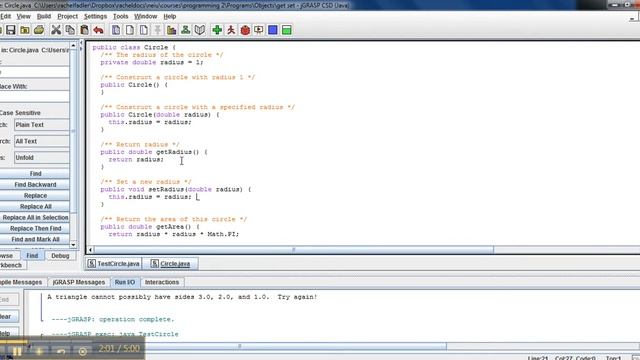Open the Settings menu
This screenshot has height=360, width=640.
(x=95, y=16)
